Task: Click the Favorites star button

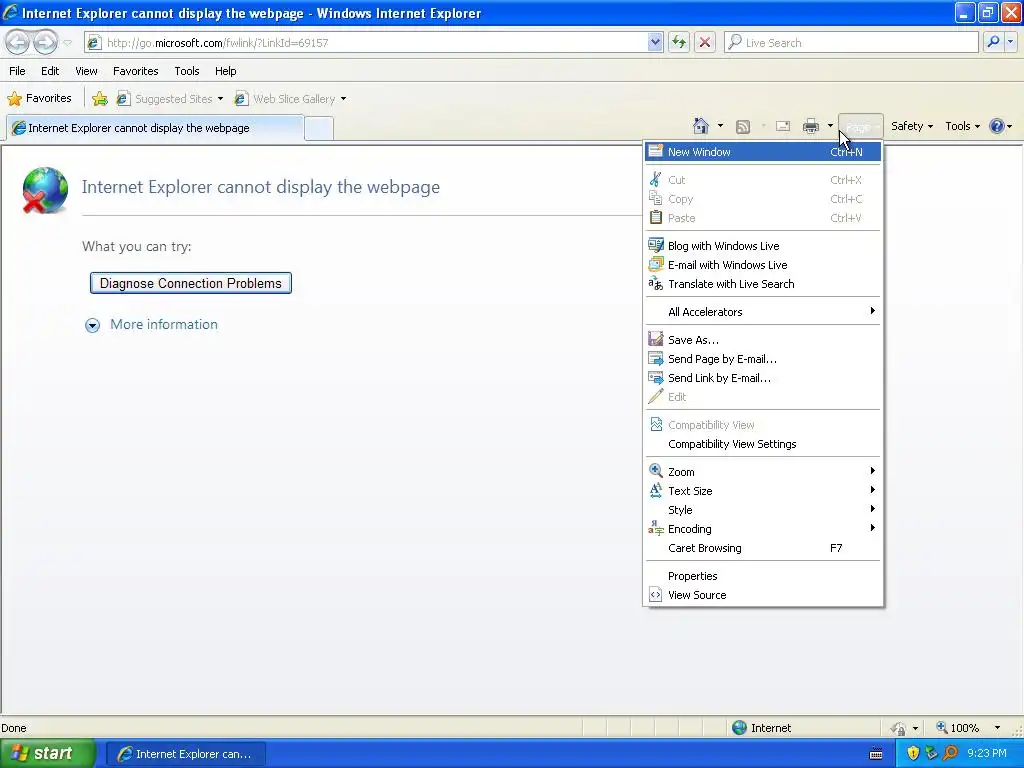Action: tap(39, 99)
